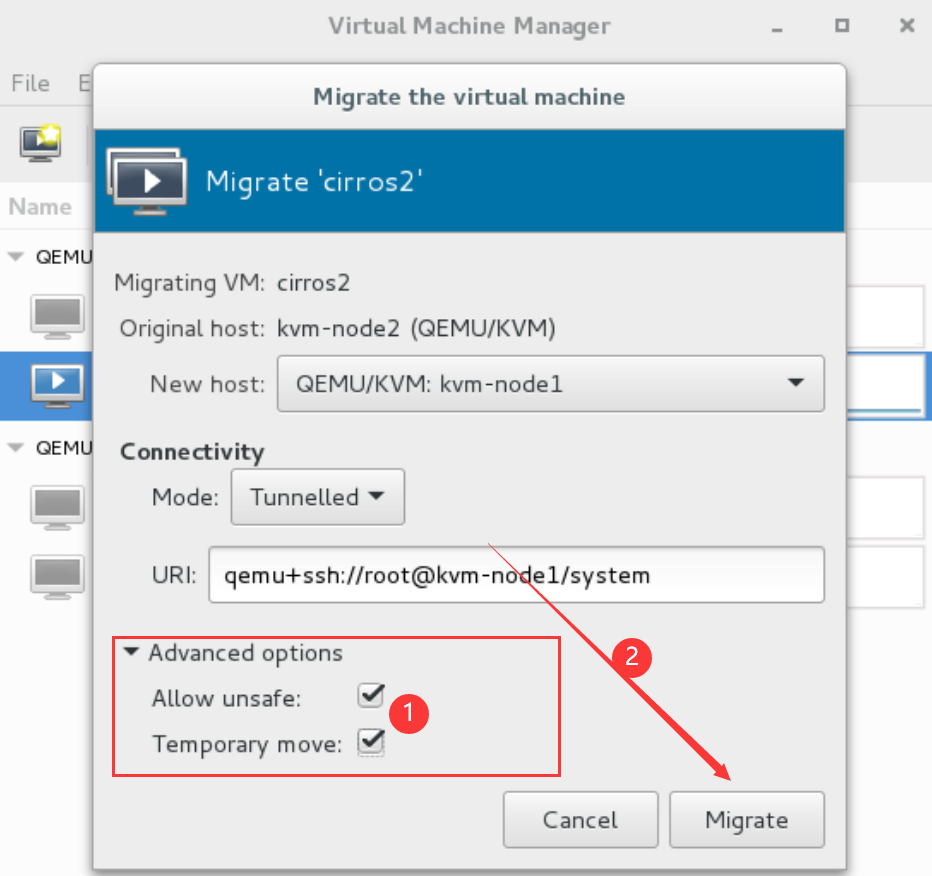Select the shut-off VM icon under first QEMU
The image size is (932, 876).
pos(58,316)
